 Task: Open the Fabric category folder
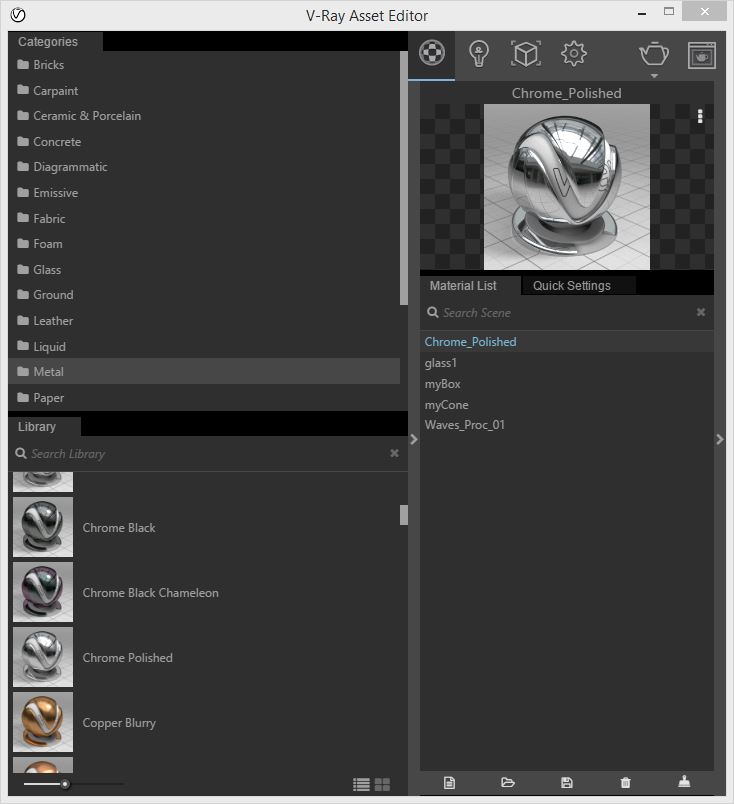click(x=204, y=219)
